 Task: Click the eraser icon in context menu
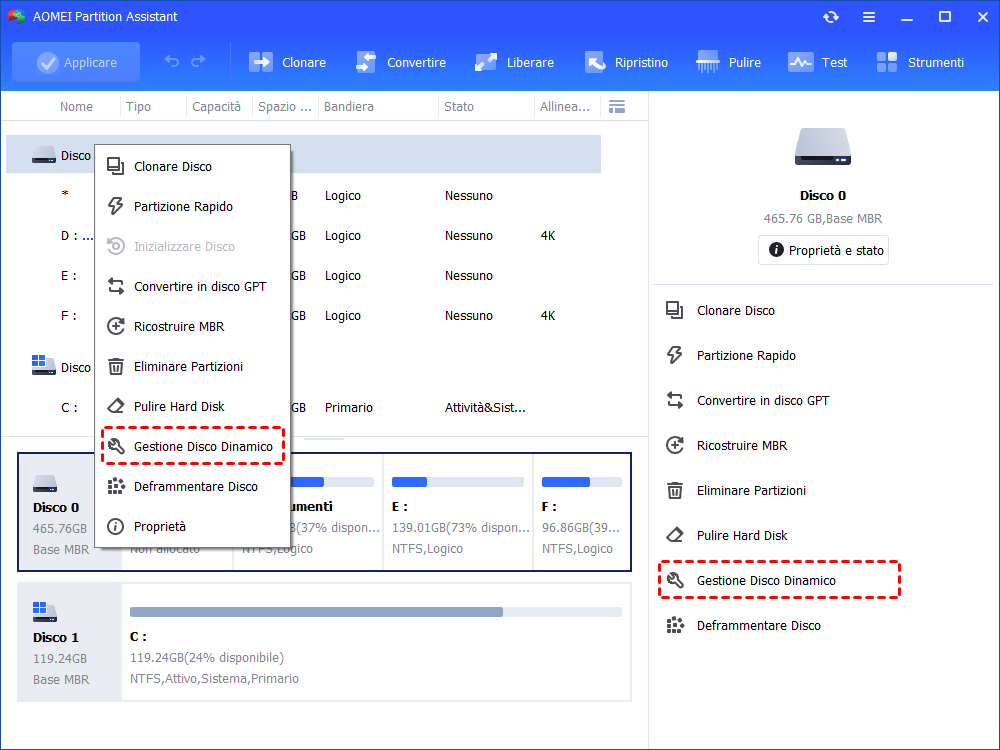click(115, 406)
